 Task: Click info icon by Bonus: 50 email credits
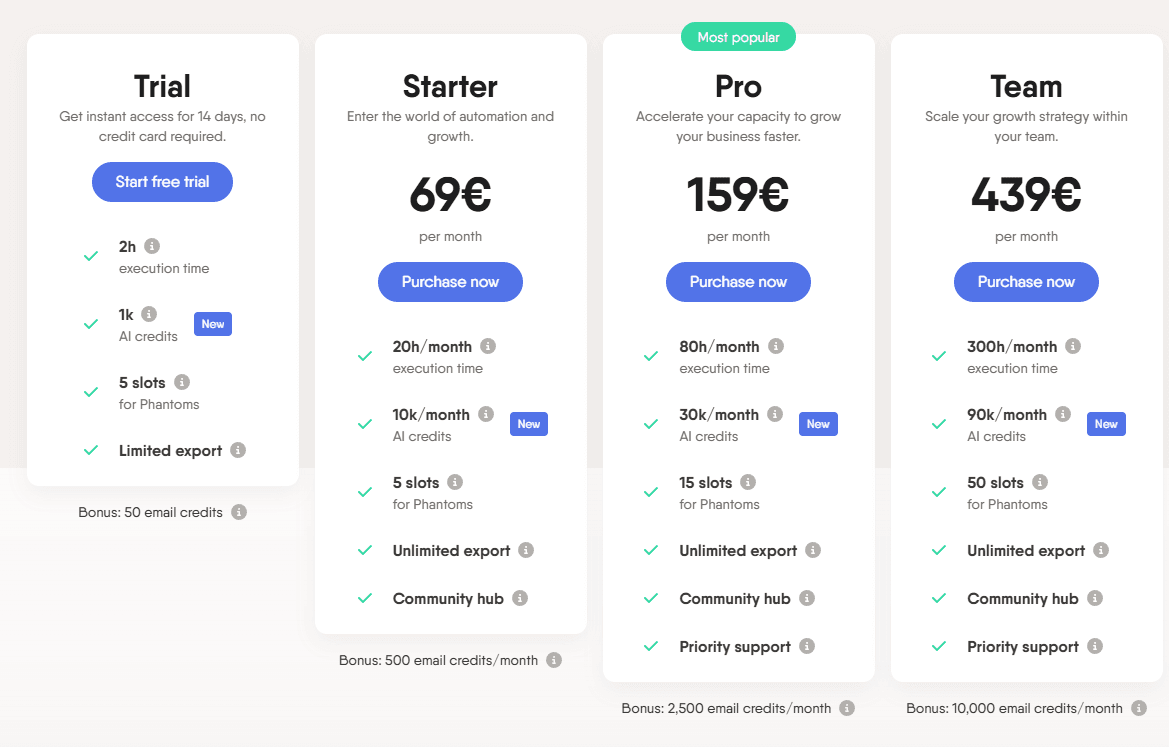pos(239,512)
